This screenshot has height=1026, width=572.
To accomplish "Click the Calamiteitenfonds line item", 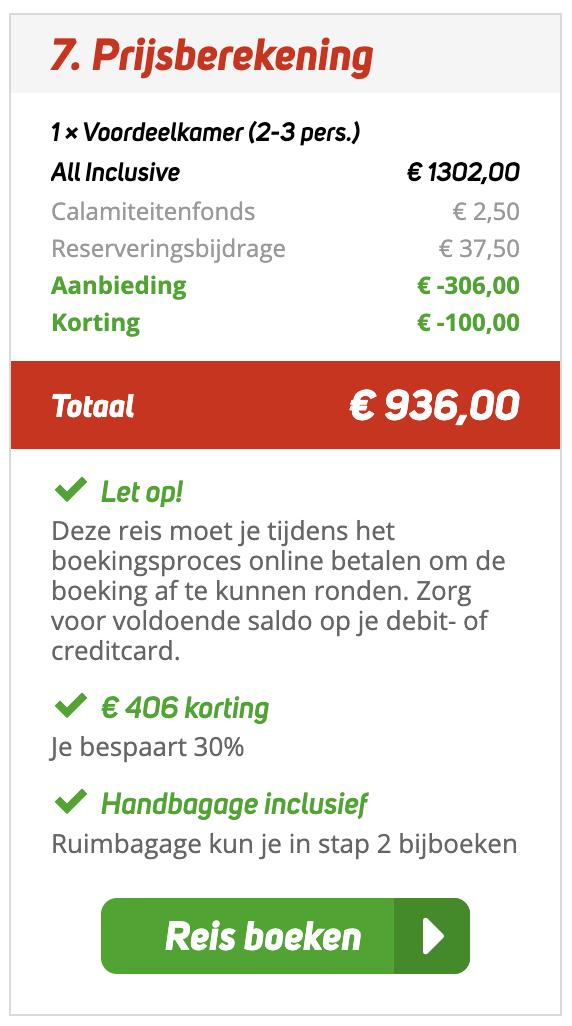I will click(x=285, y=212).
